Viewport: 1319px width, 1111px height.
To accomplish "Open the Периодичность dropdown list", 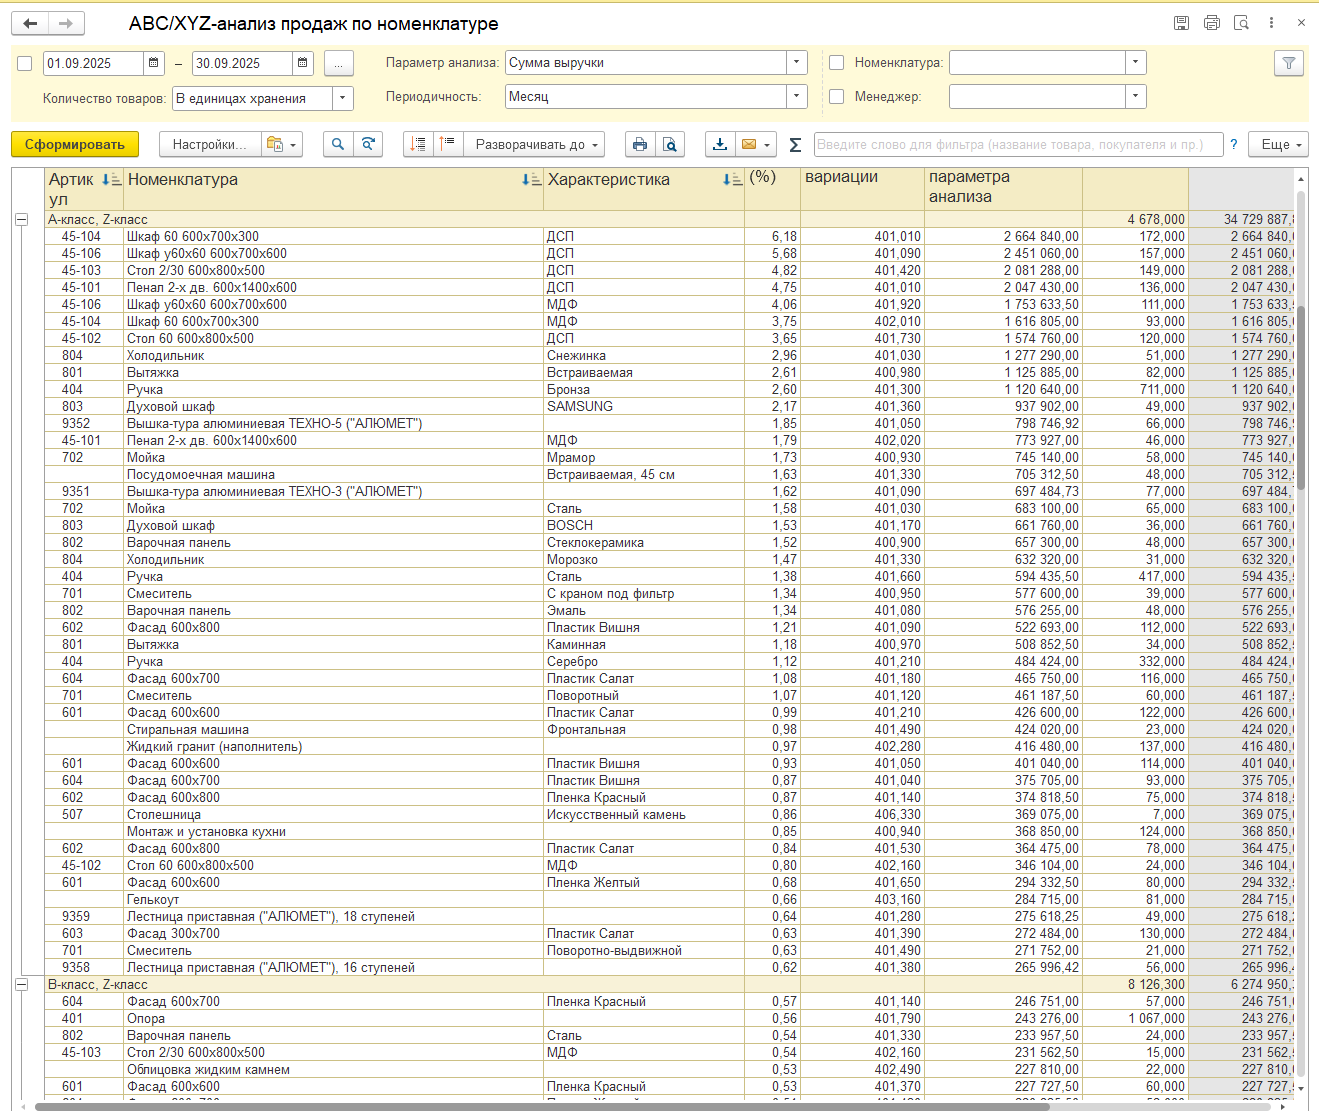I will pyautogui.click(x=797, y=97).
